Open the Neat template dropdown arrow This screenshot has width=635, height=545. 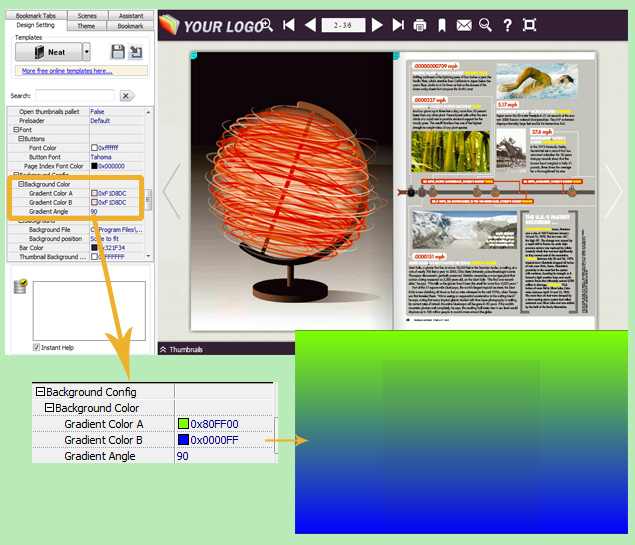(x=86, y=52)
